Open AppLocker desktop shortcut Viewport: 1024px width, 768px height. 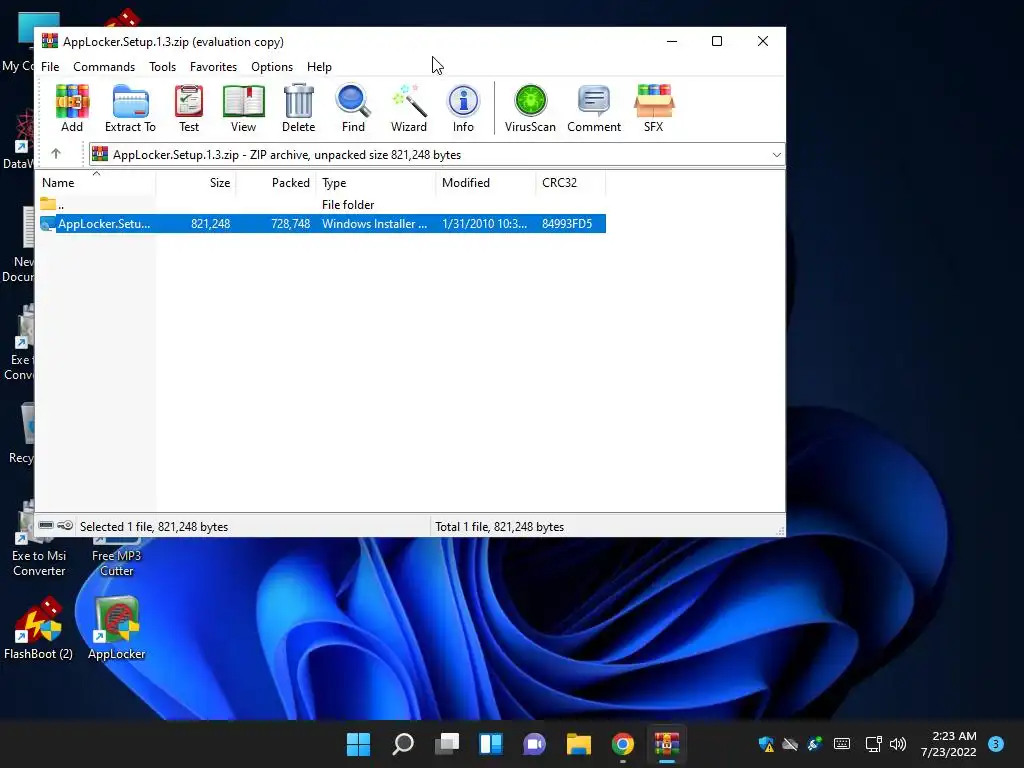click(x=116, y=628)
